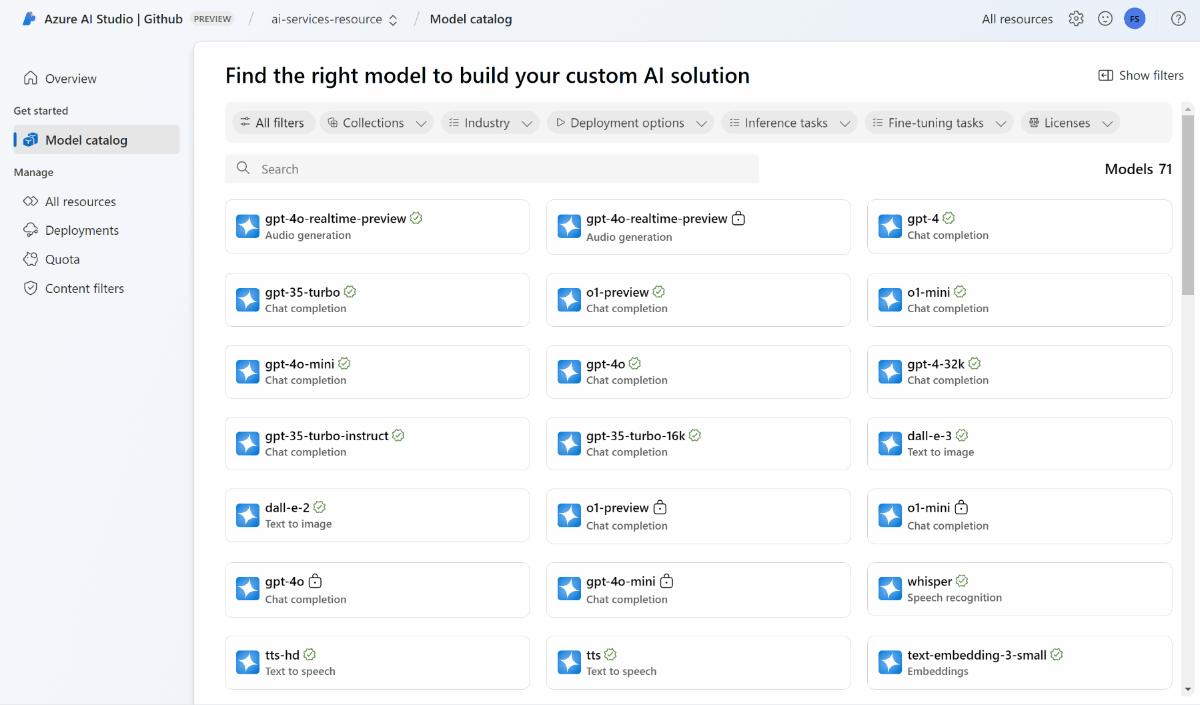Open the gpt-4o-mini verified model card
This screenshot has width=1200, height=705.
[x=377, y=371]
